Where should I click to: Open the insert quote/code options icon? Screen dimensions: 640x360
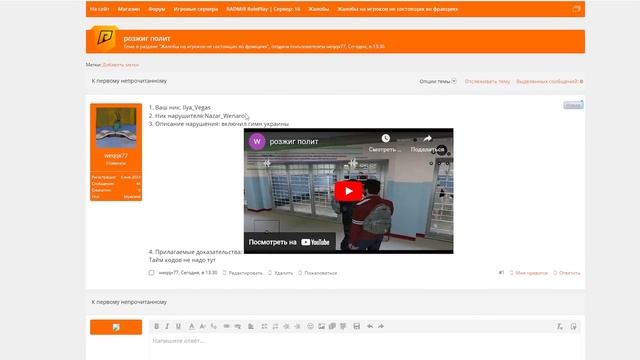[x=343, y=326]
